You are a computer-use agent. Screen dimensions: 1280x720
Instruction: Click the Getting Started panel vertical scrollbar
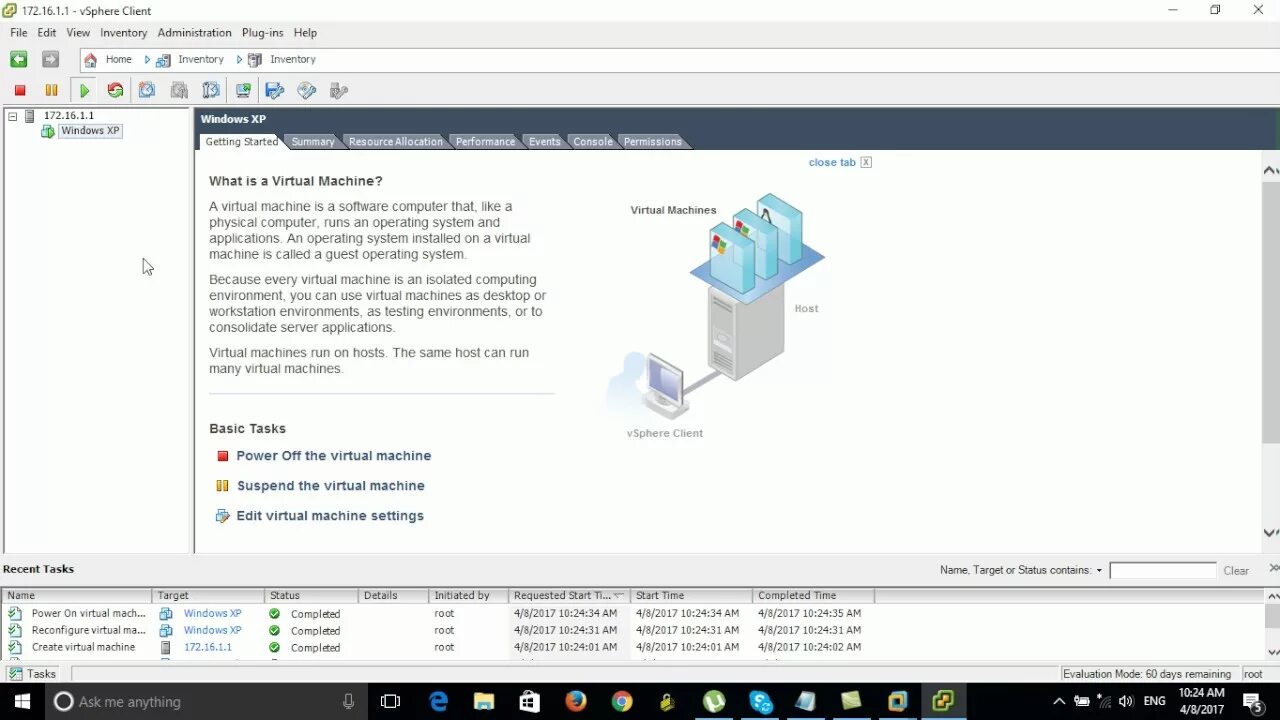pyautogui.click(x=1271, y=313)
